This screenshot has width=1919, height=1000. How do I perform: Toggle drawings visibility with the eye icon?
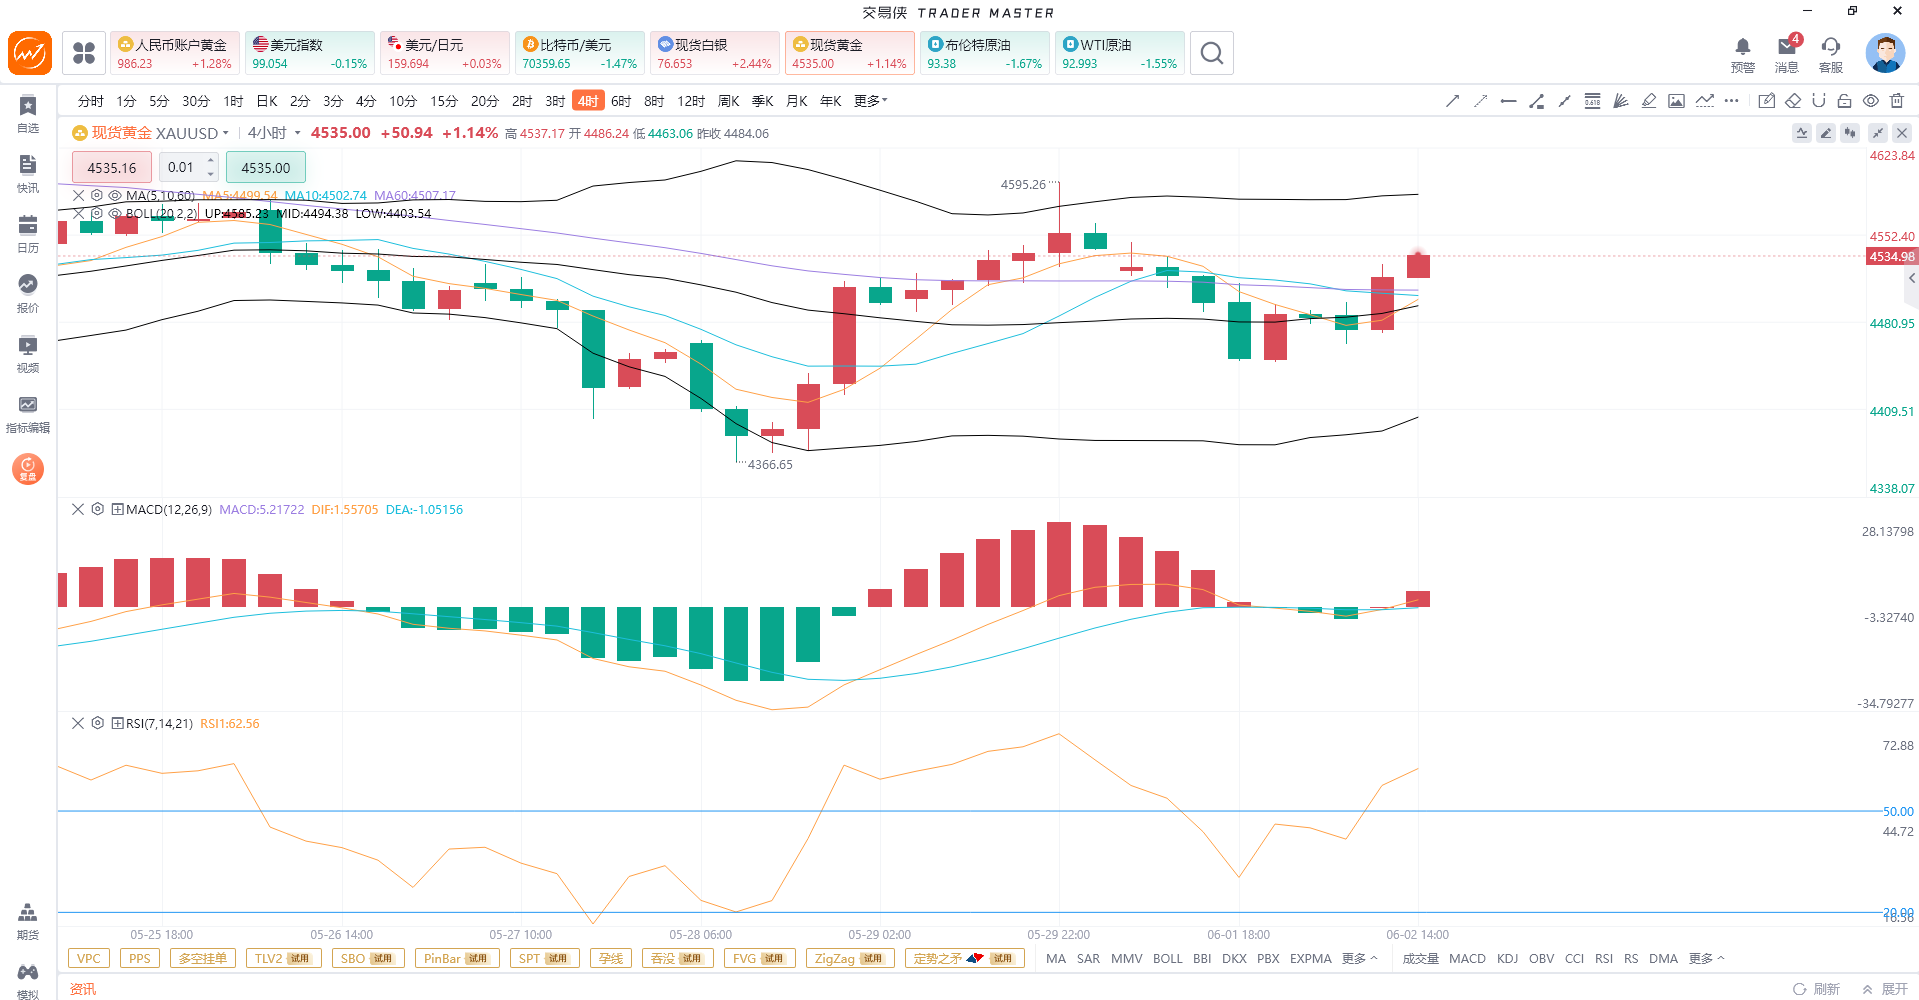click(x=1871, y=101)
